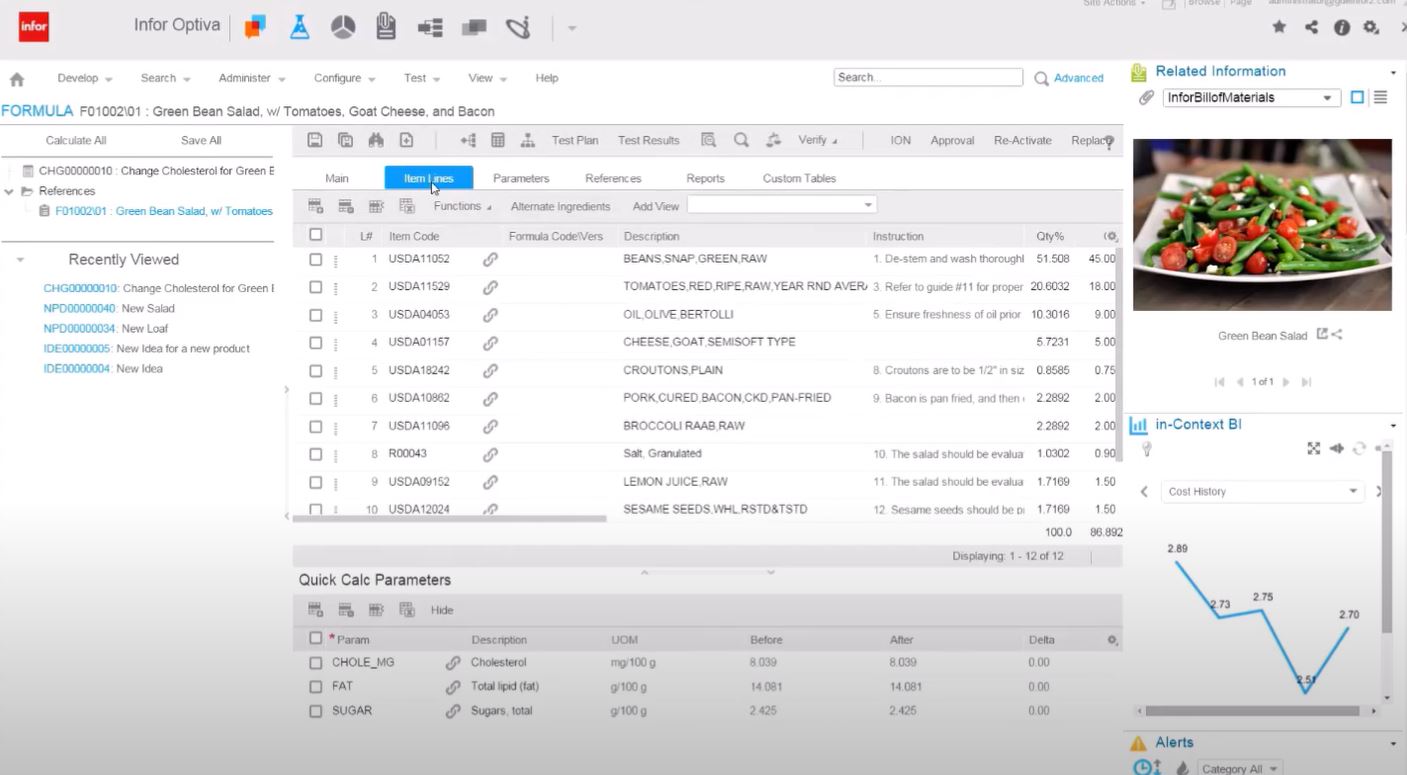Viewport: 1407px width, 775px height.
Task: Open the hierarchy tree icon on the toolbar
Action: coord(529,139)
